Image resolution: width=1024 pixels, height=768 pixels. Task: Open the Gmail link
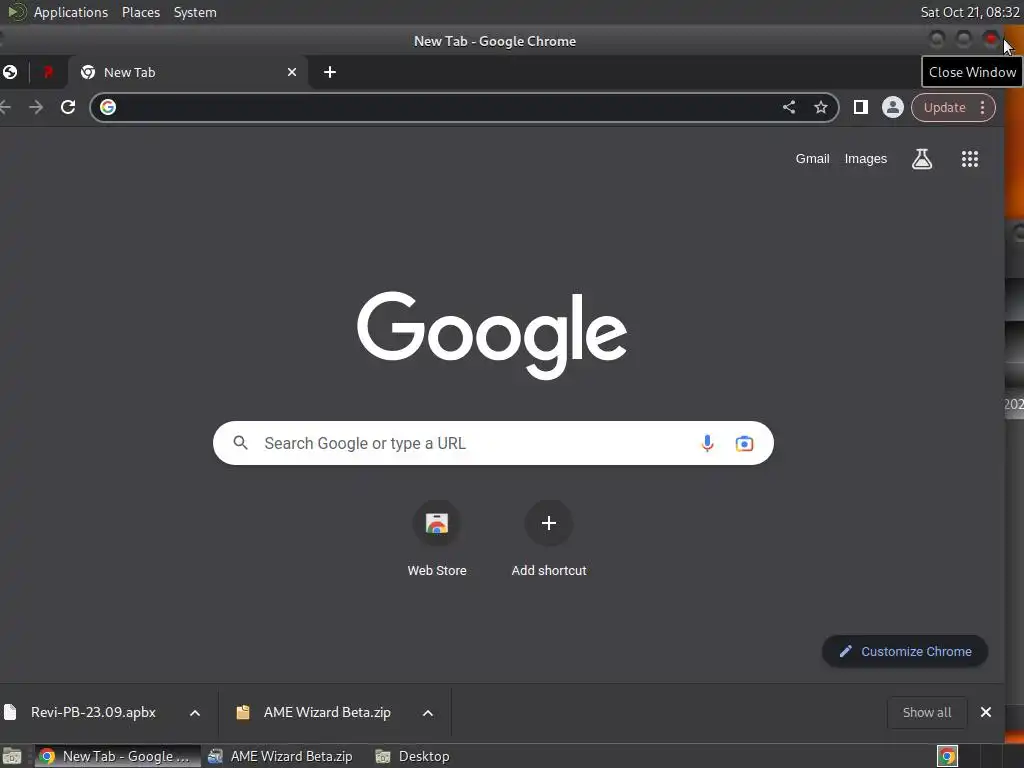point(812,159)
